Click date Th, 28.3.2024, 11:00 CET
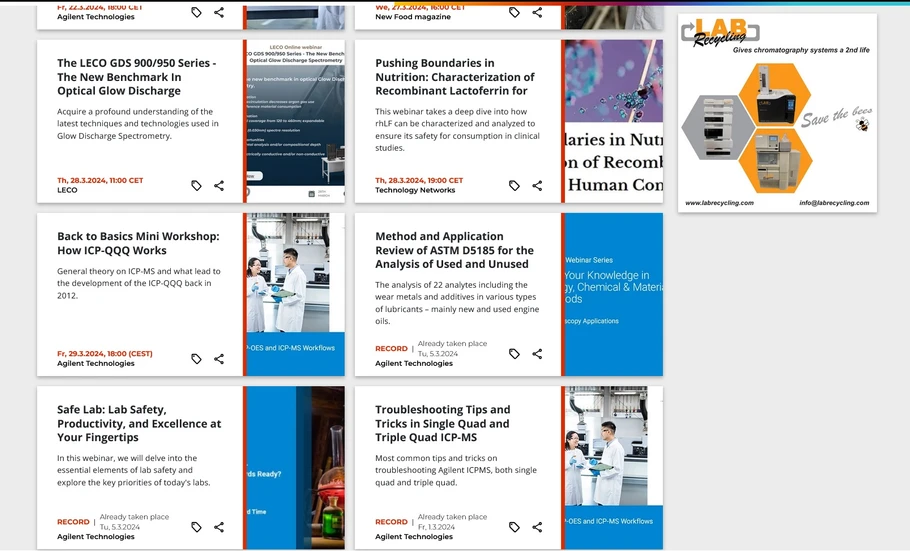 (x=100, y=181)
